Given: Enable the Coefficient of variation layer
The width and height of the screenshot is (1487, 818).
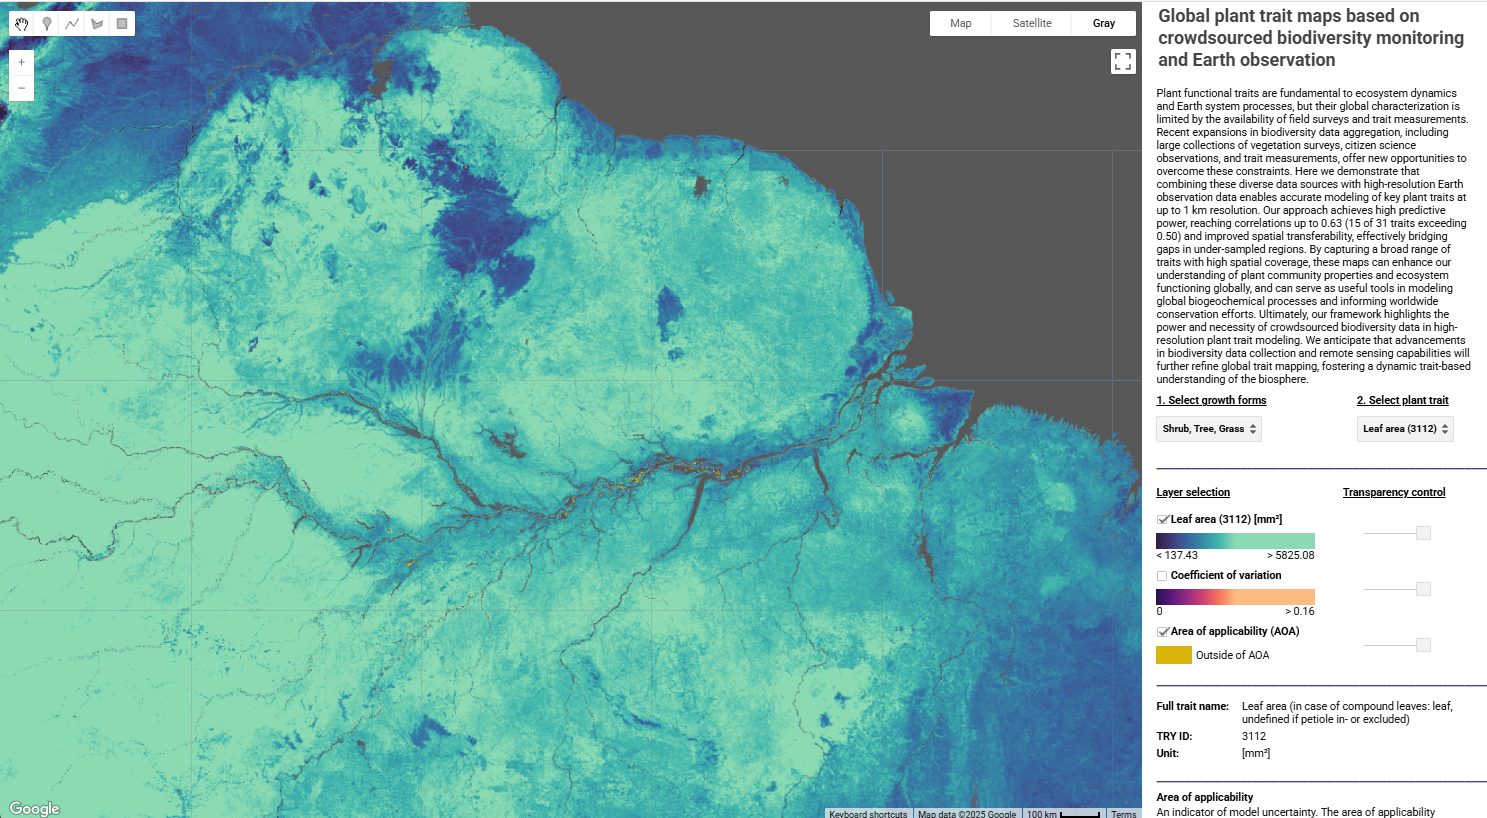Looking at the screenshot, I should click(x=1162, y=575).
